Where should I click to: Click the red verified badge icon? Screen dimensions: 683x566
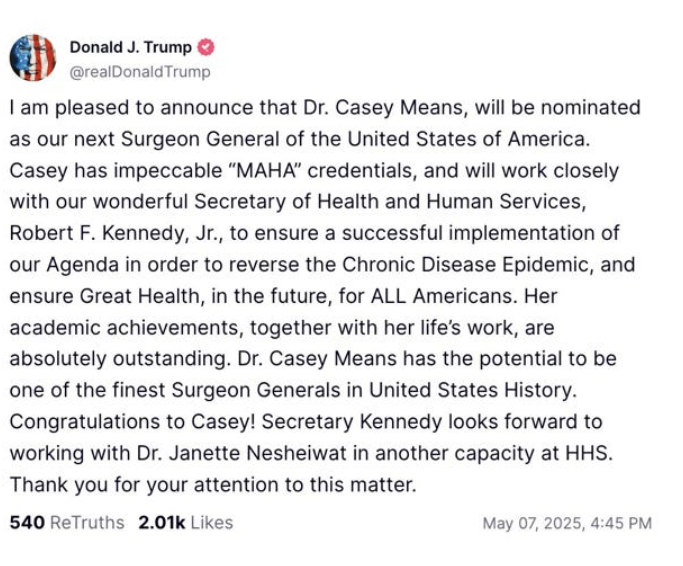[206, 47]
